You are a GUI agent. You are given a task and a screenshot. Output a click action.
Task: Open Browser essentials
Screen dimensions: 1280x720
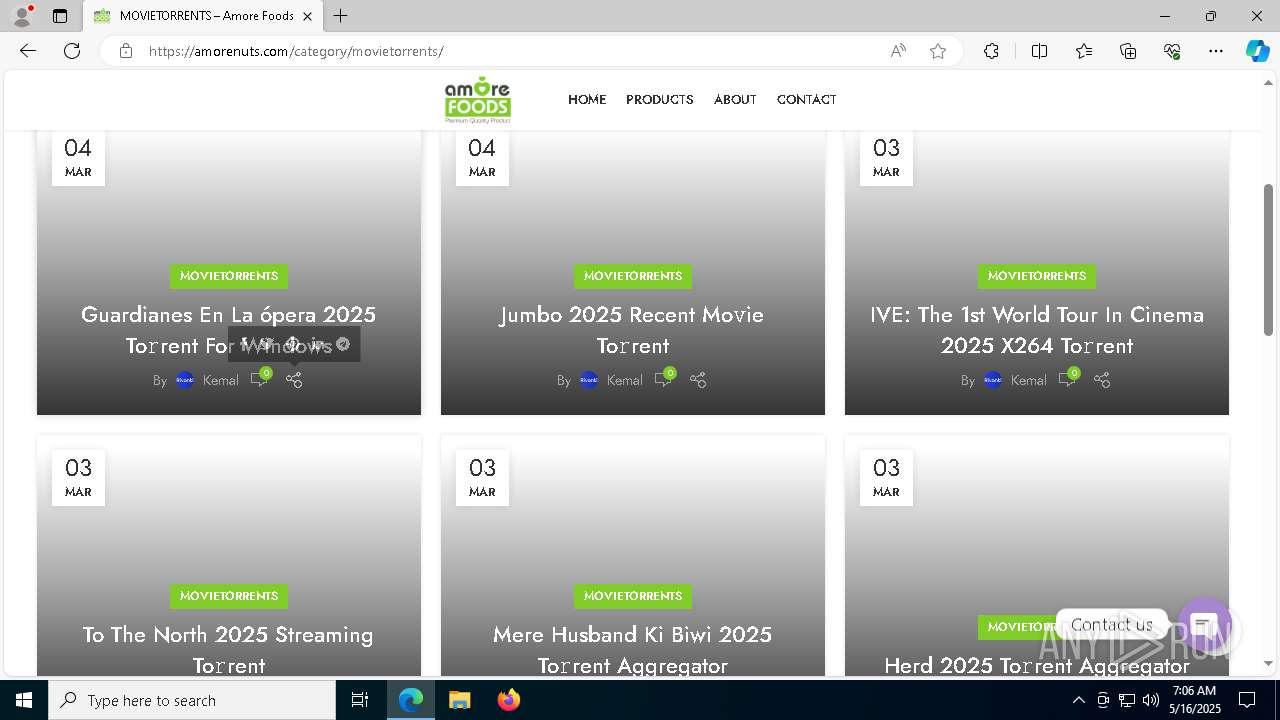coord(1172,51)
